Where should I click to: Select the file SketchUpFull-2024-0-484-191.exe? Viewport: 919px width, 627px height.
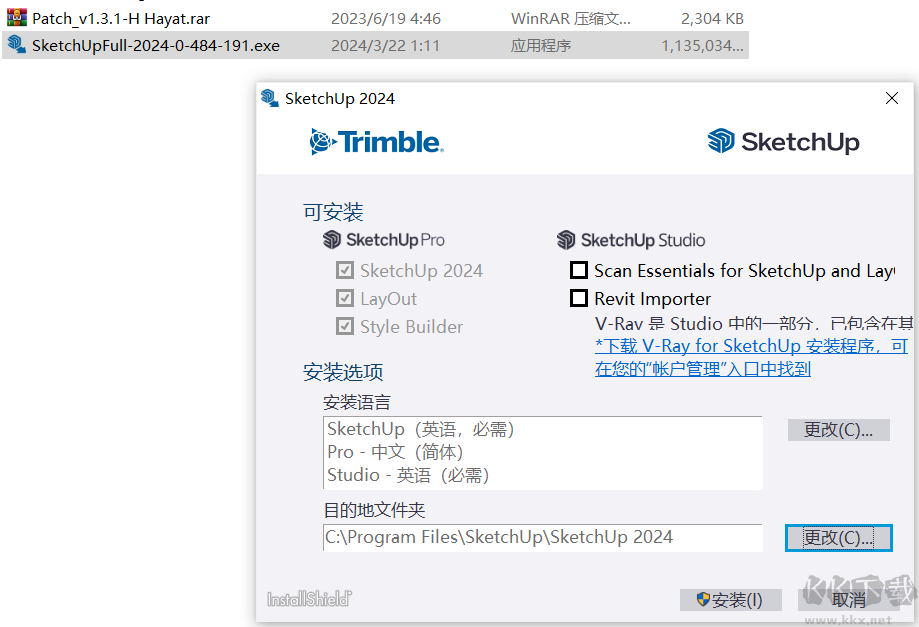tap(375, 45)
